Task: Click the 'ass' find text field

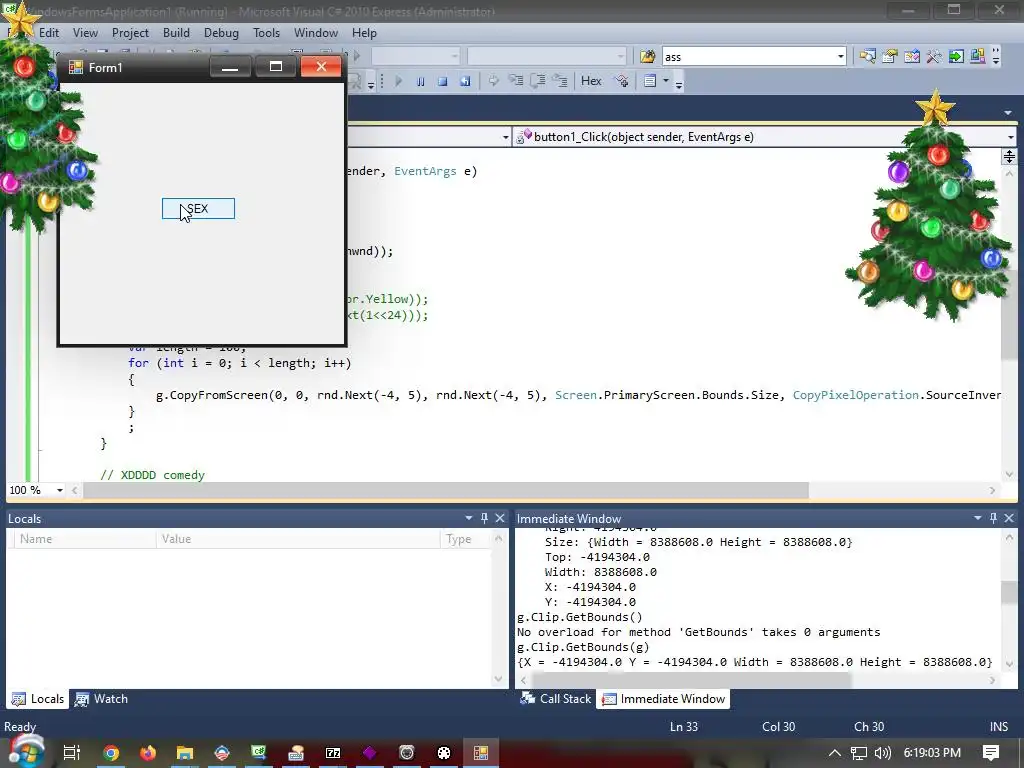Action: (x=748, y=57)
